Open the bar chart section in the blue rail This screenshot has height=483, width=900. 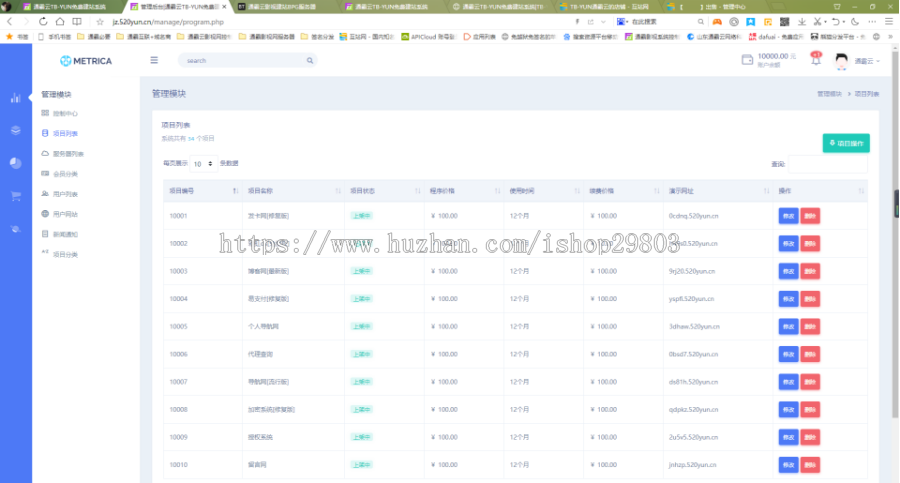pyautogui.click(x=15, y=98)
